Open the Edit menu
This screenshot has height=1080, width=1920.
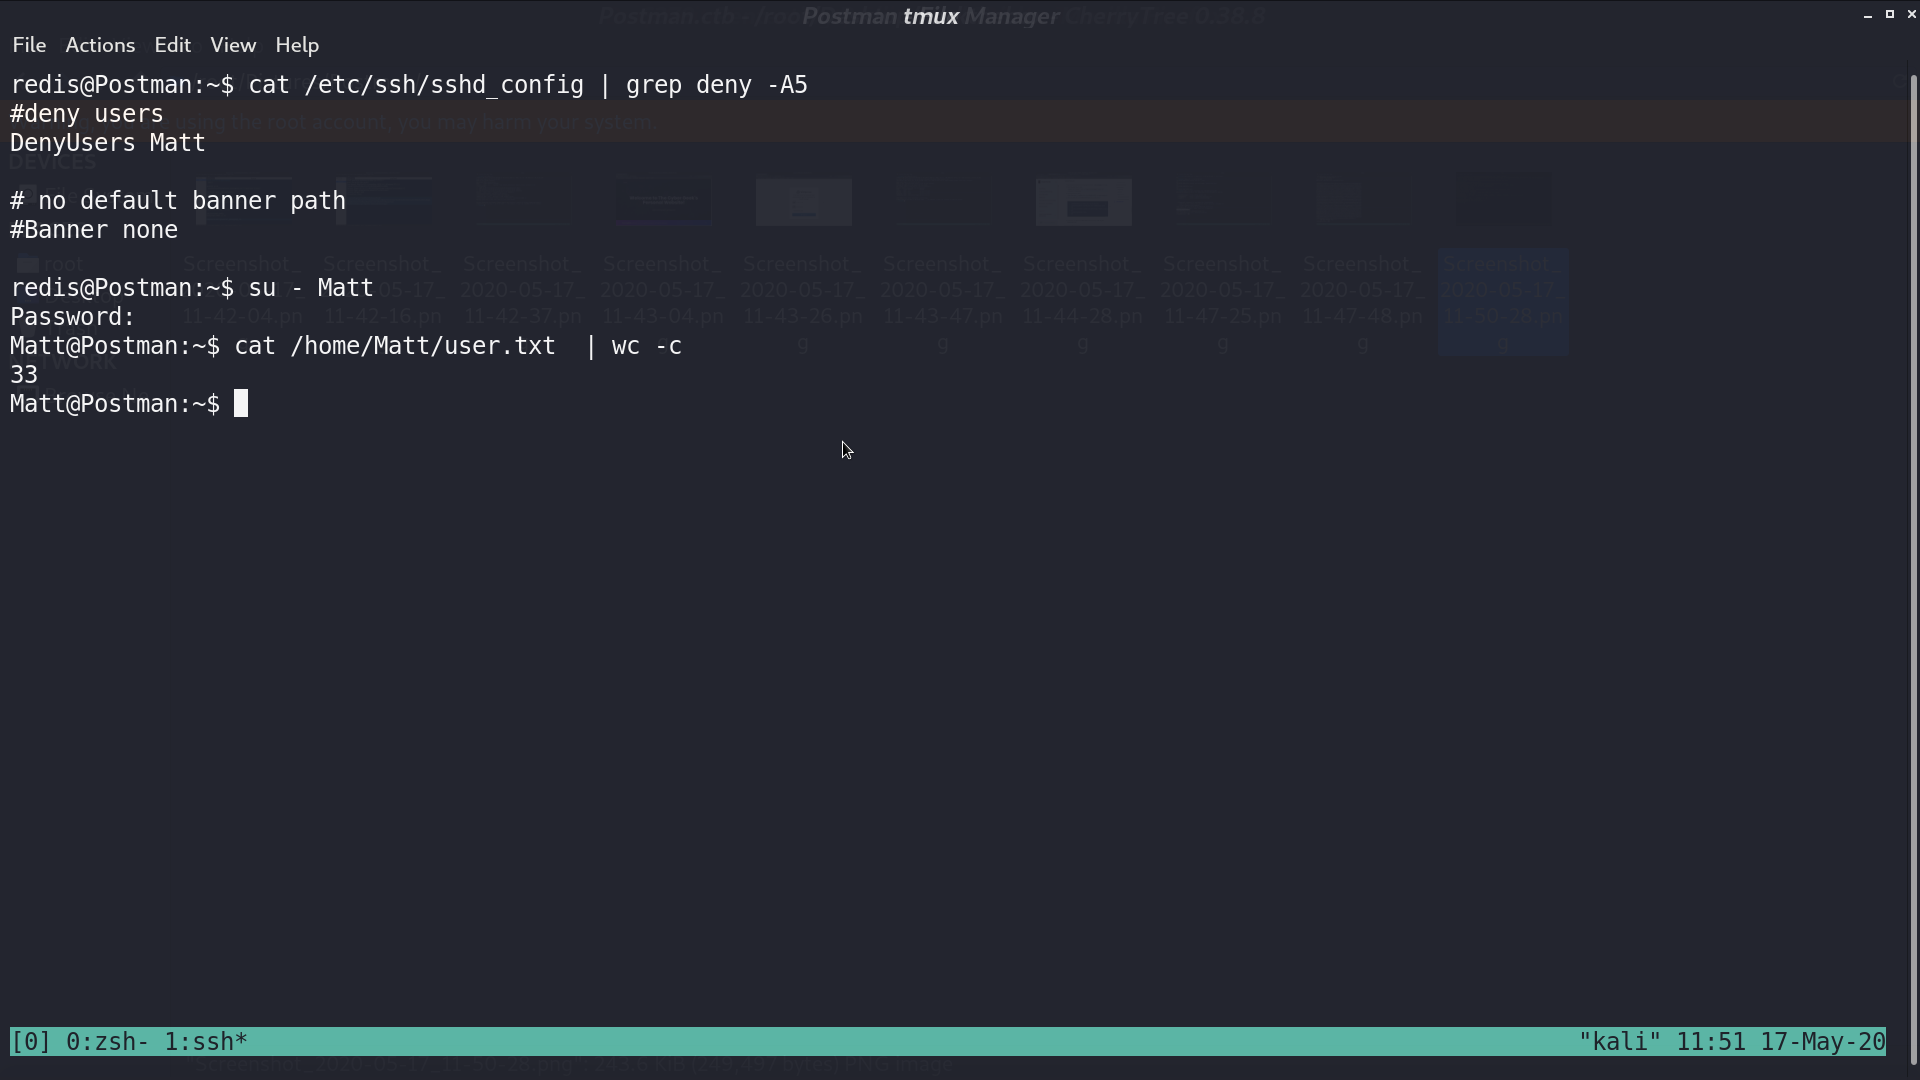172,45
